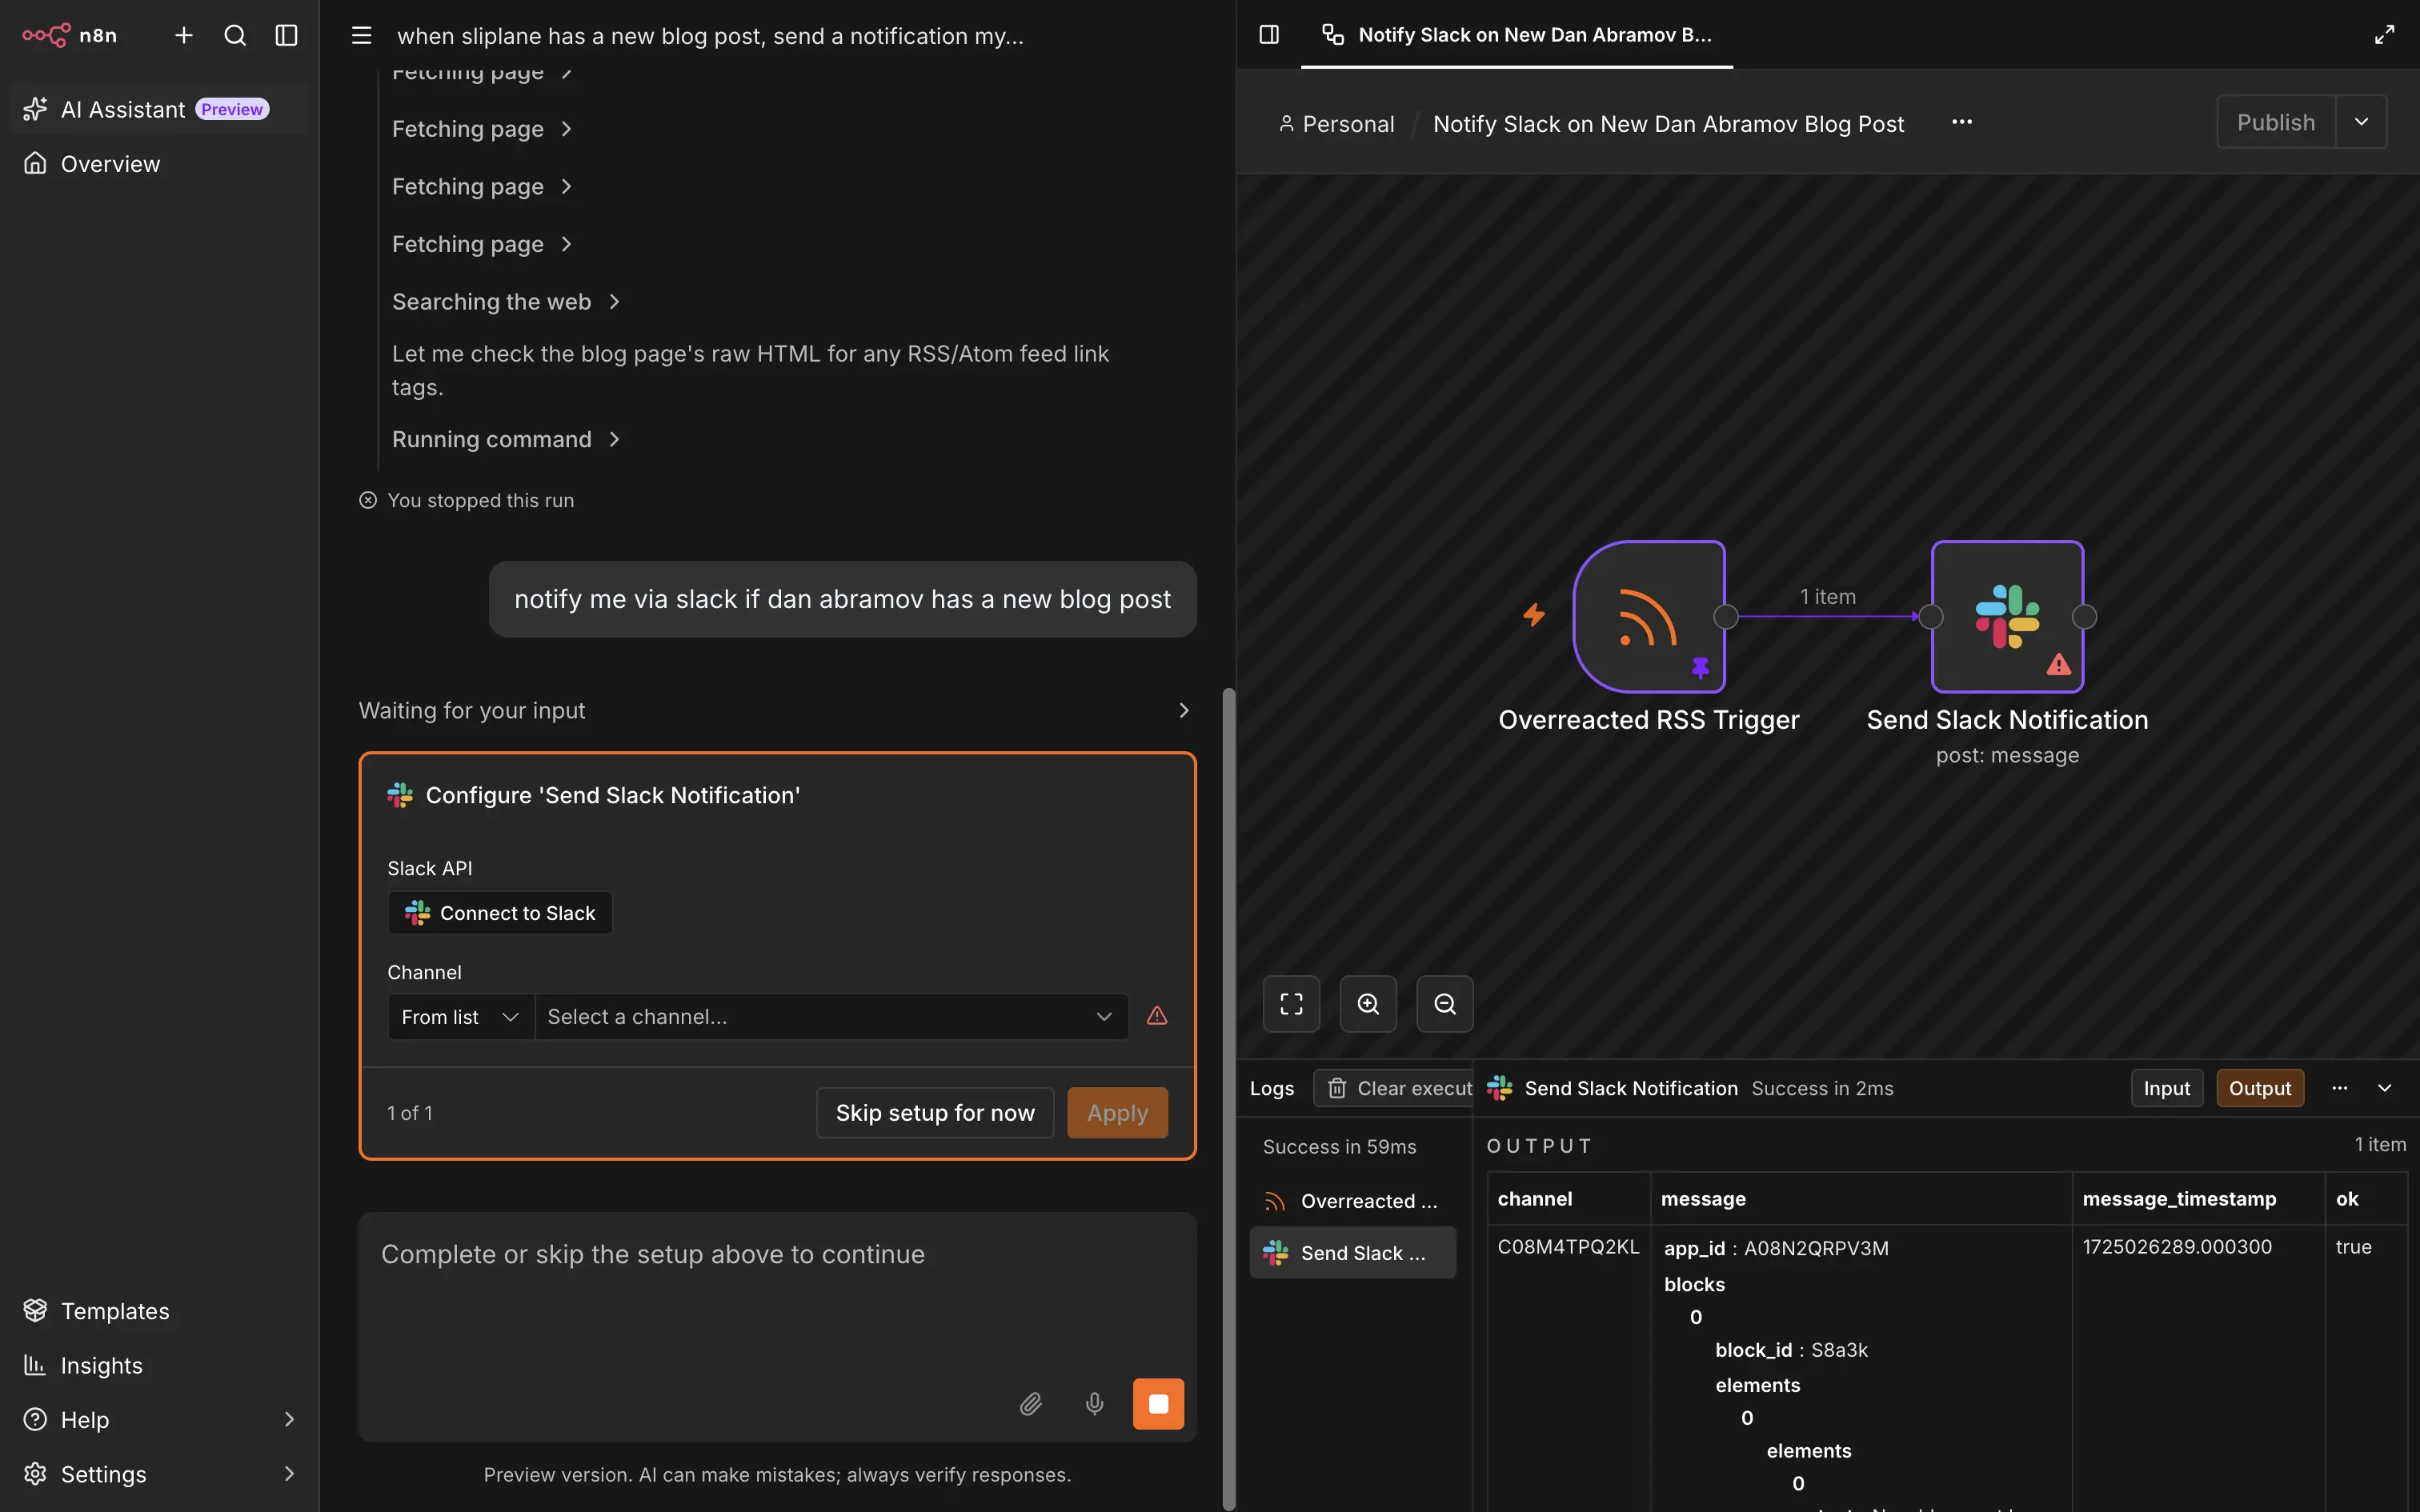
Task: Click ok column value true
Action: click(2353, 1247)
